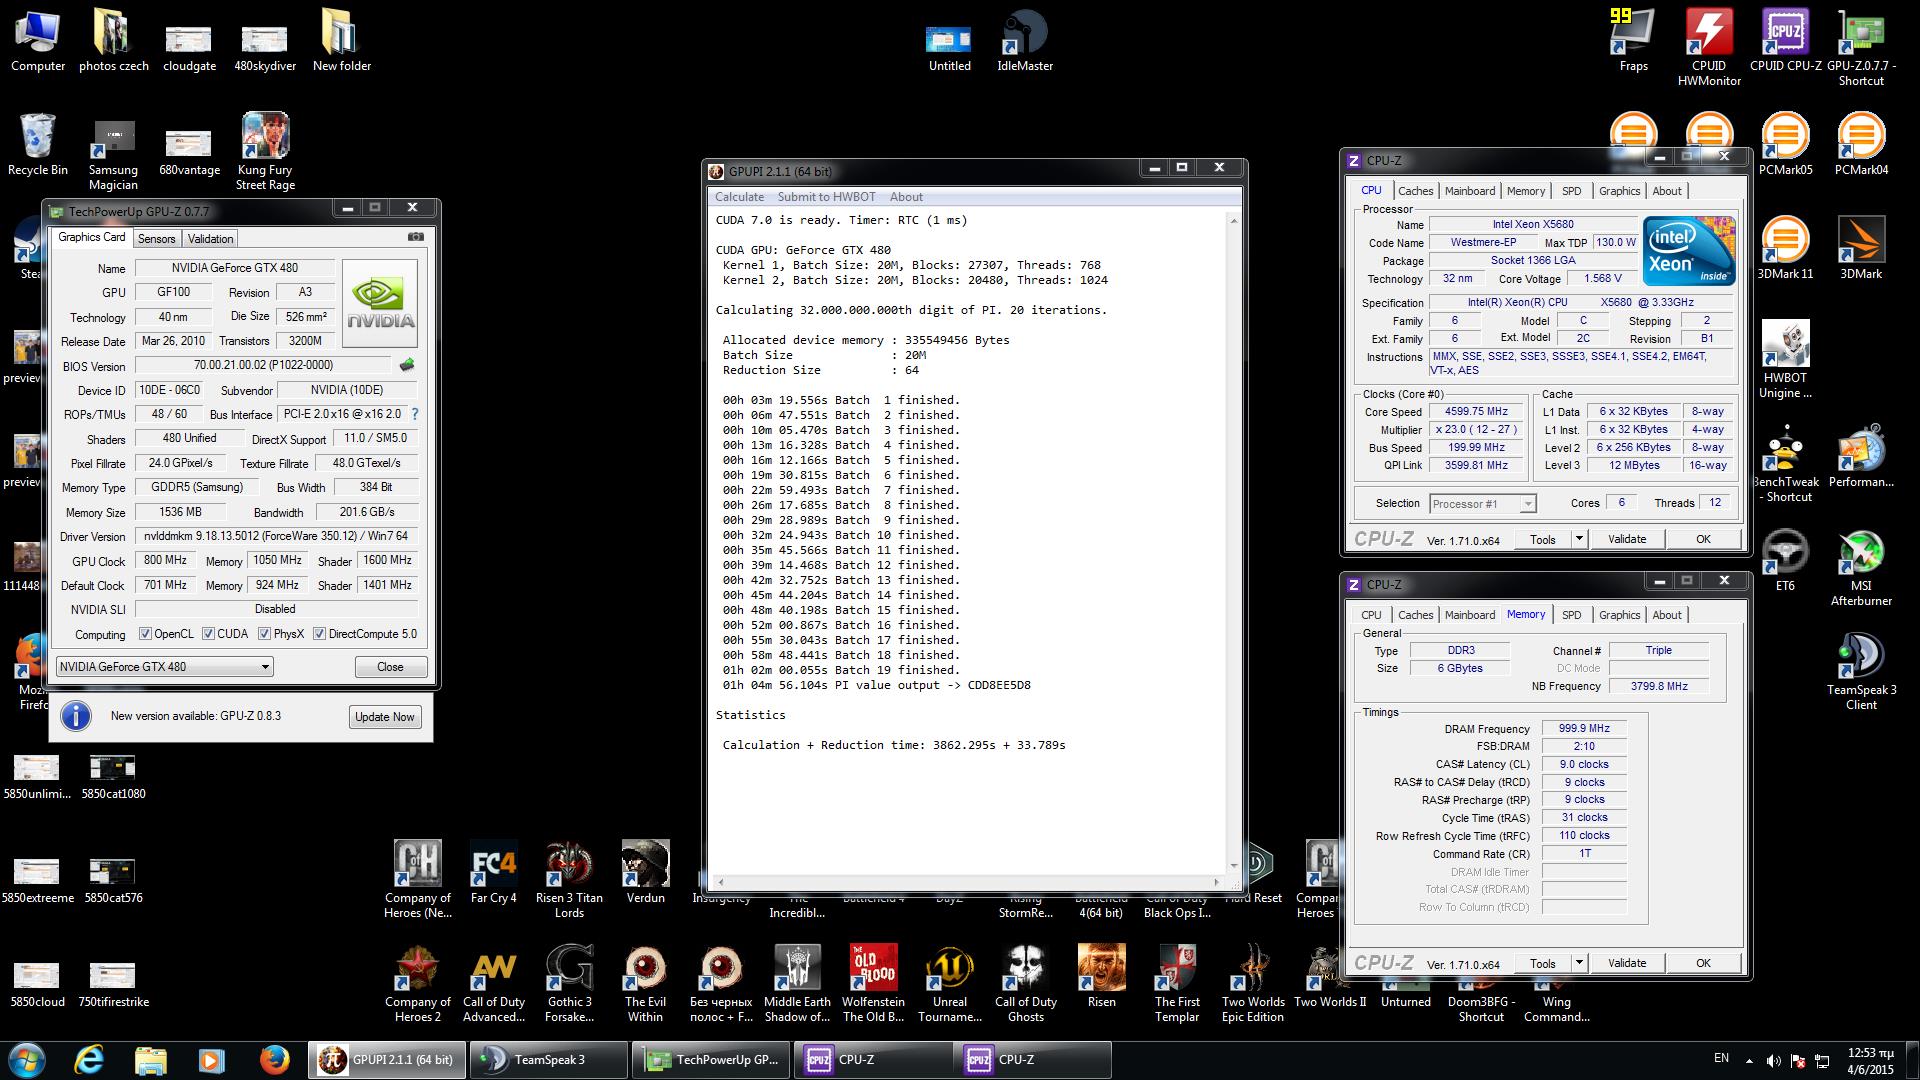Click the GPU-Z screenshot camera icon
This screenshot has width=1920, height=1080.
coord(416,238)
